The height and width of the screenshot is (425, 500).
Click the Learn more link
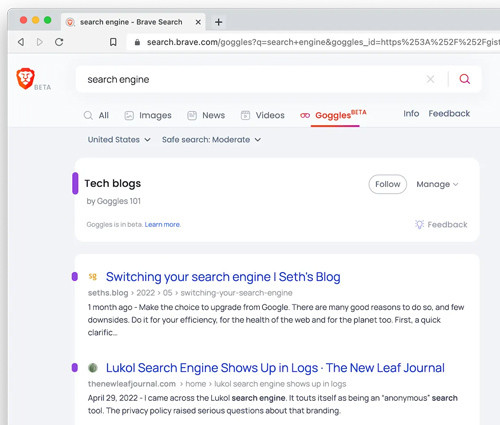[x=162, y=225]
